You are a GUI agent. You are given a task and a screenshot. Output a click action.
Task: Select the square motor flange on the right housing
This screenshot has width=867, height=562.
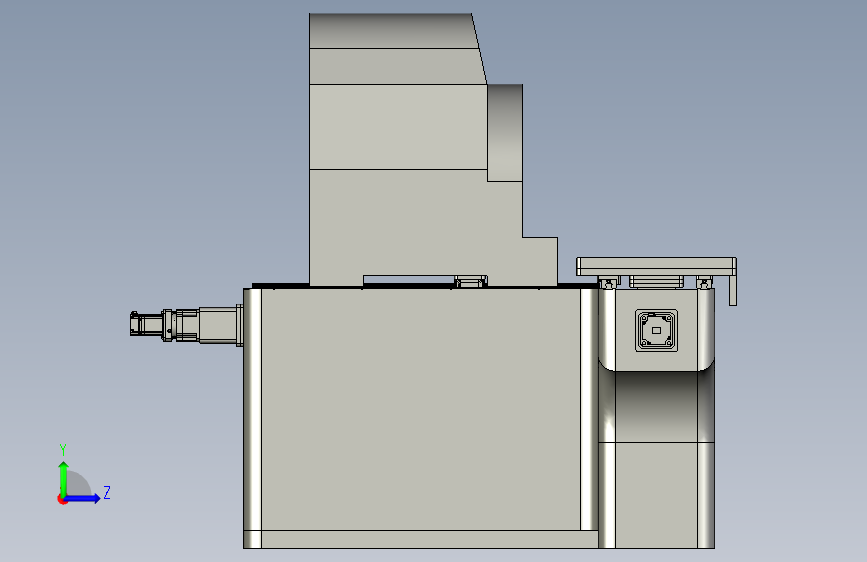pyautogui.click(x=656, y=330)
